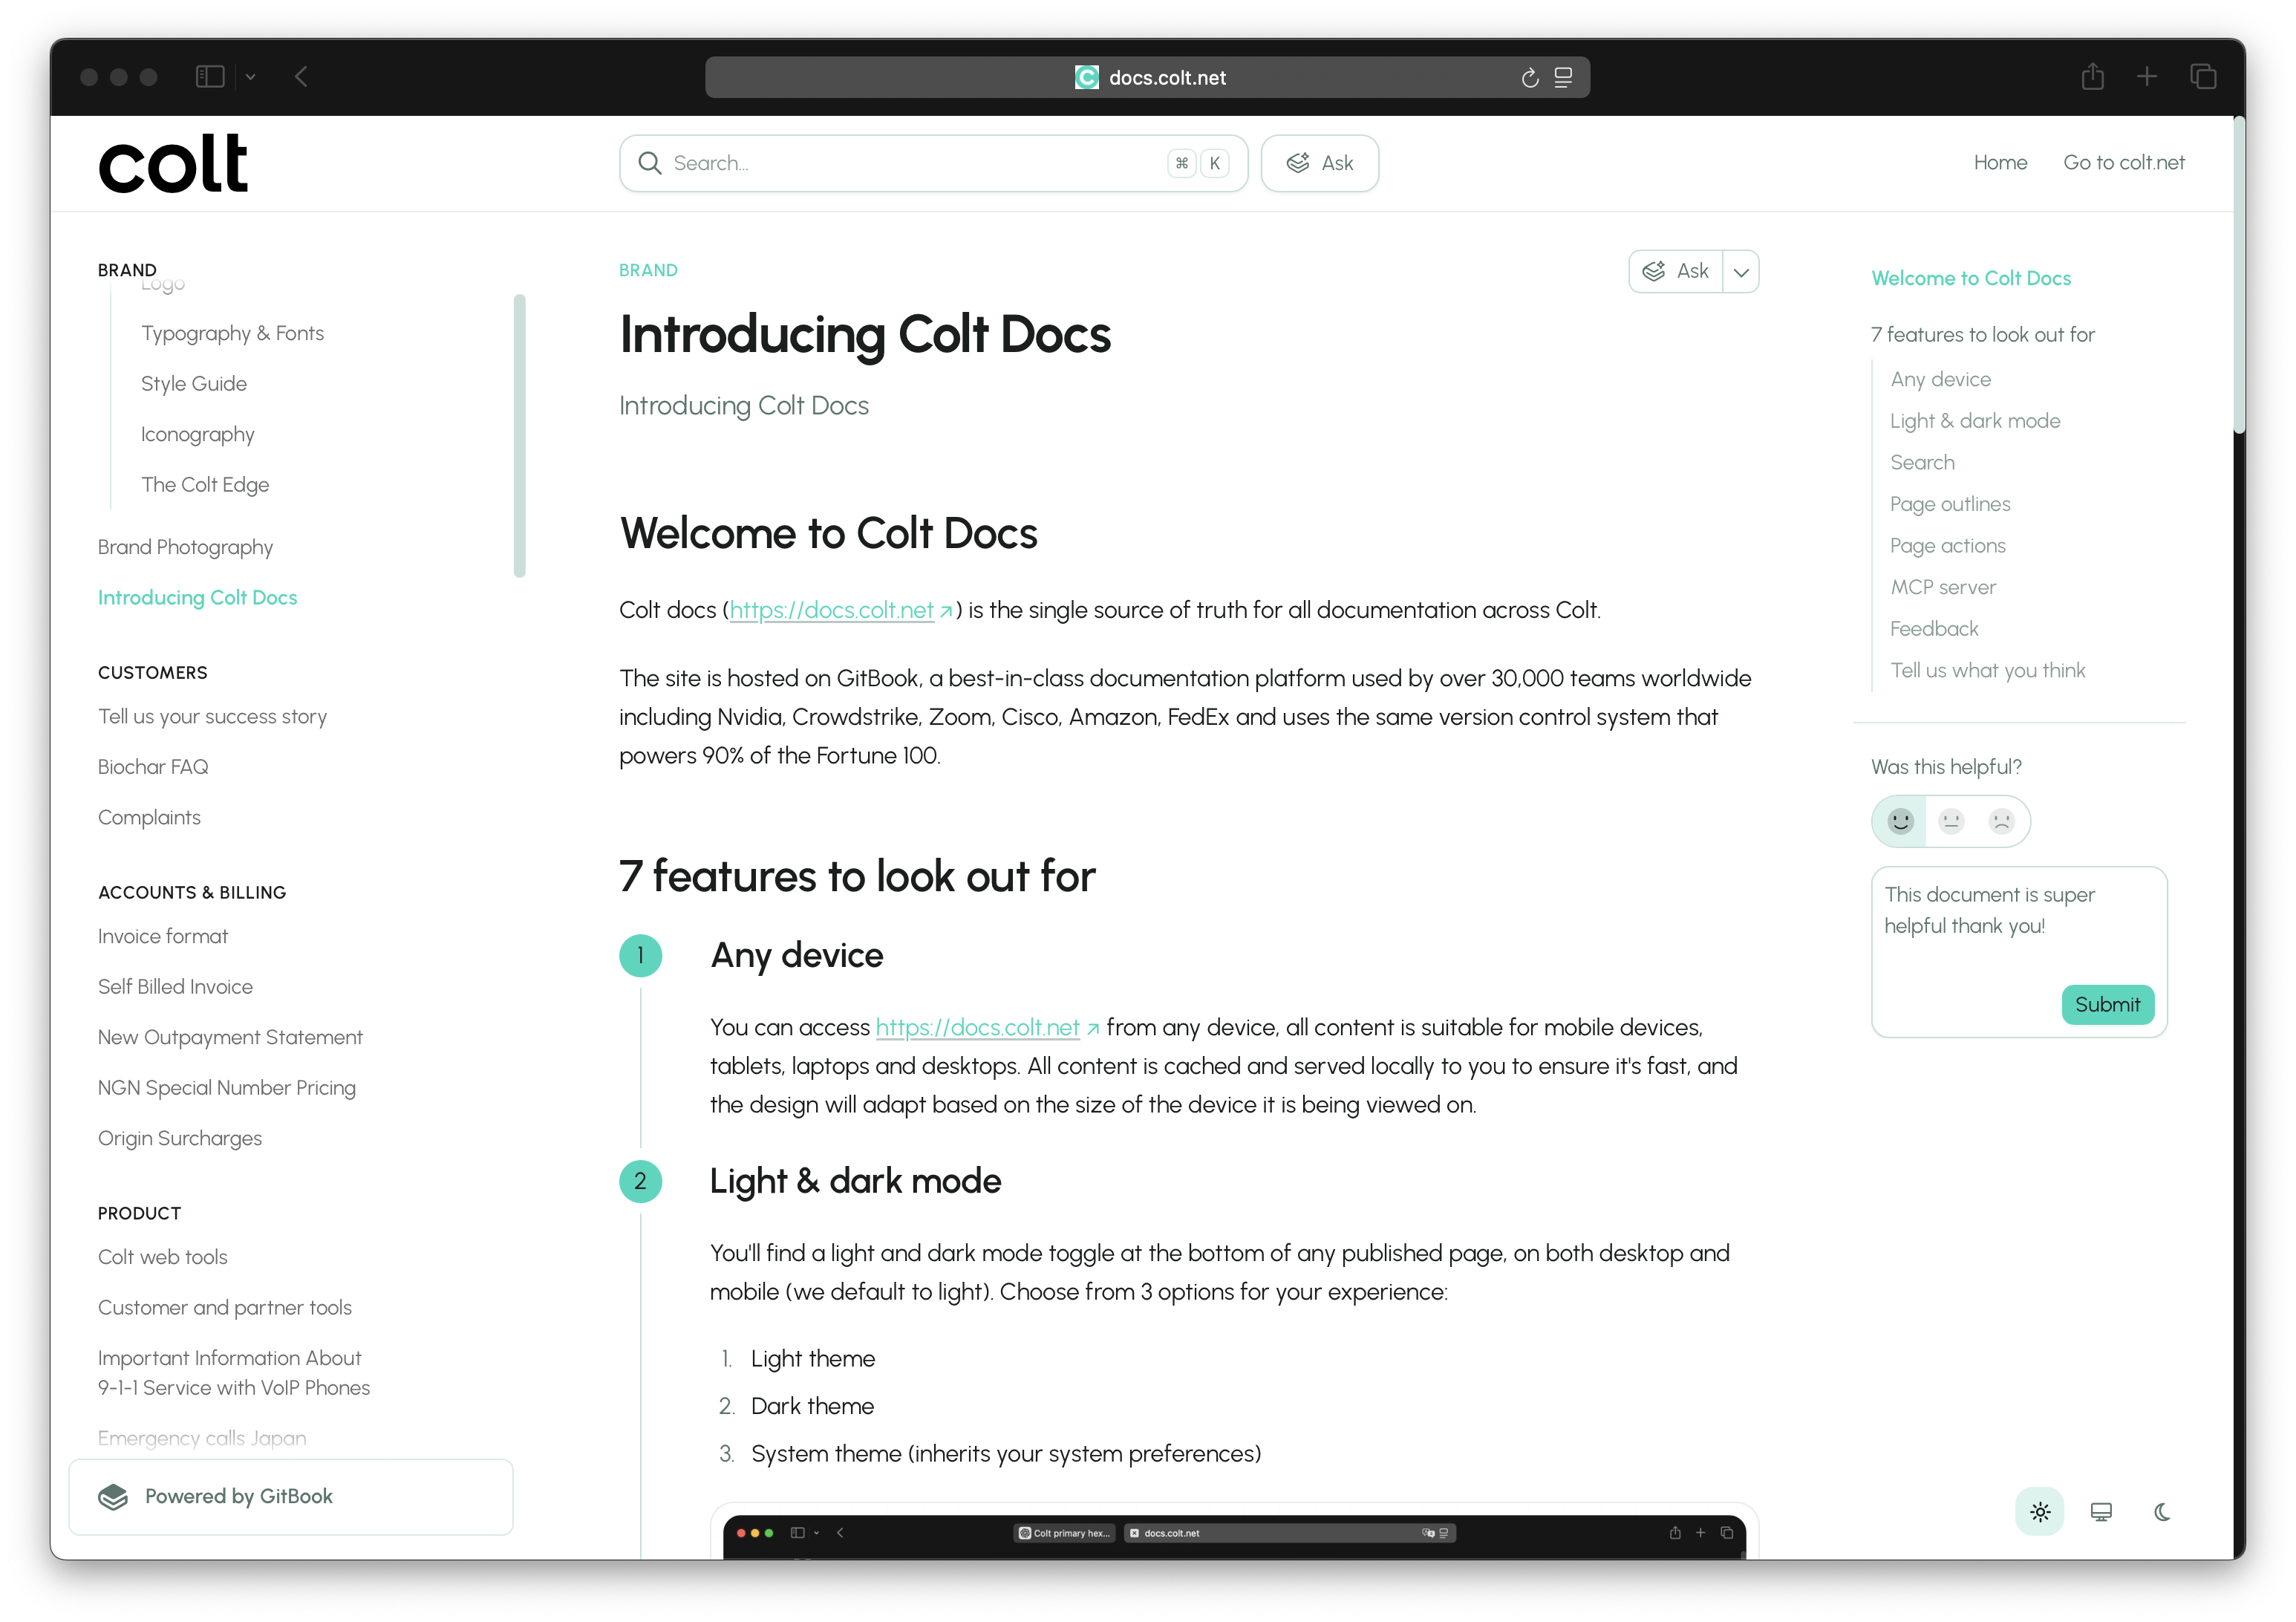The height and width of the screenshot is (1622, 2296).
Task: Show tab overview icon in Safari toolbar
Action: [2203, 77]
